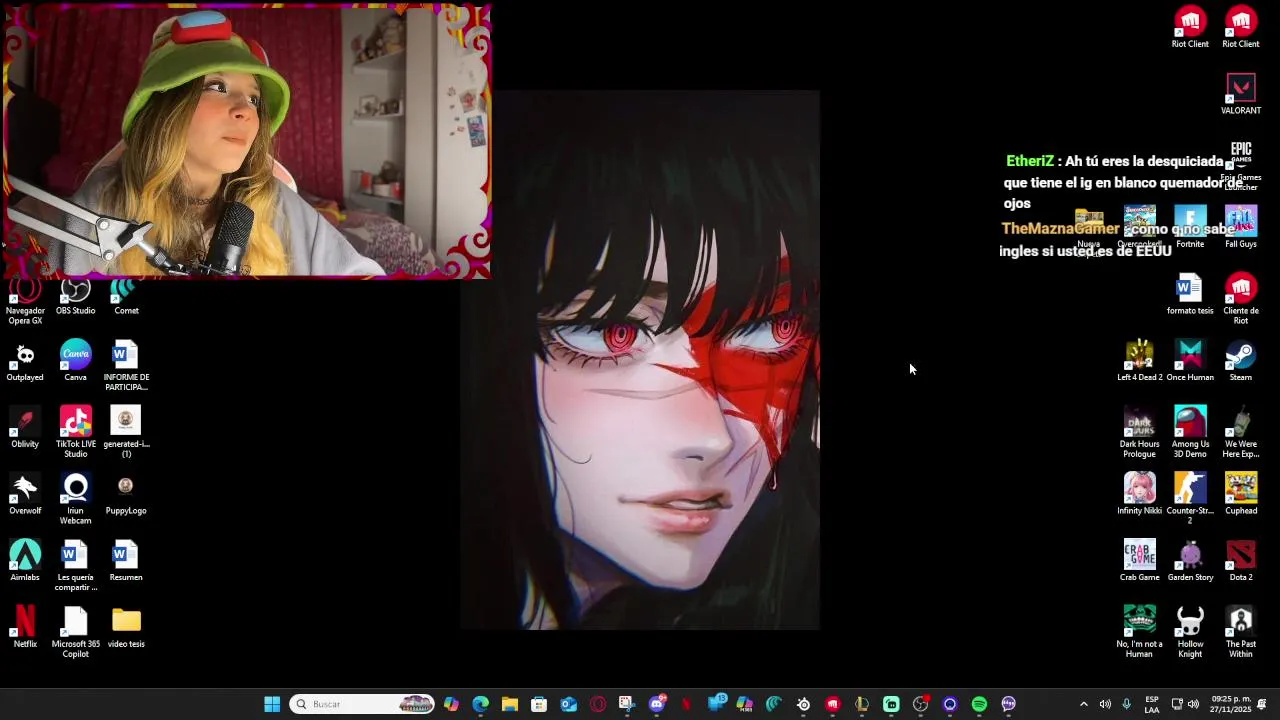The image size is (1280, 720).
Task: Launch the Aimlabs desktop shortcut
Action: (25, 561)
